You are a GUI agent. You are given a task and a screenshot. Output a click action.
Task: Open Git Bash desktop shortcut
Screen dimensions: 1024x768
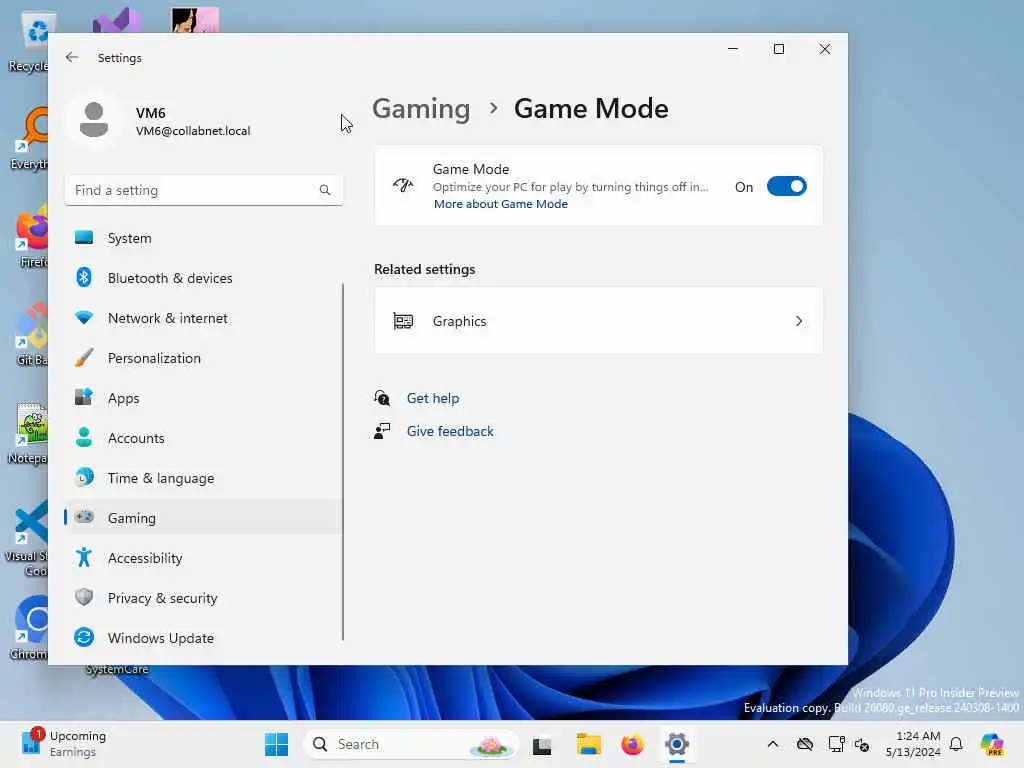(30, 336)
